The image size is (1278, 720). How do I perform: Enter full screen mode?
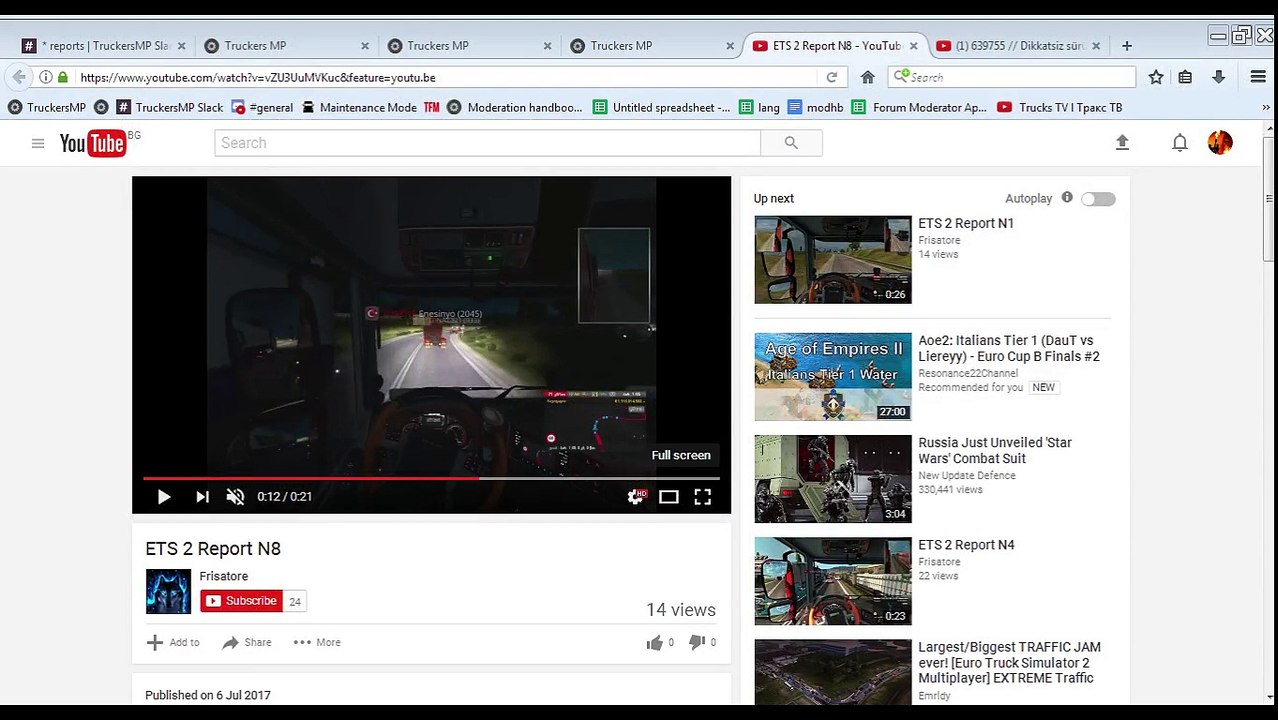[x=703, y=497]
